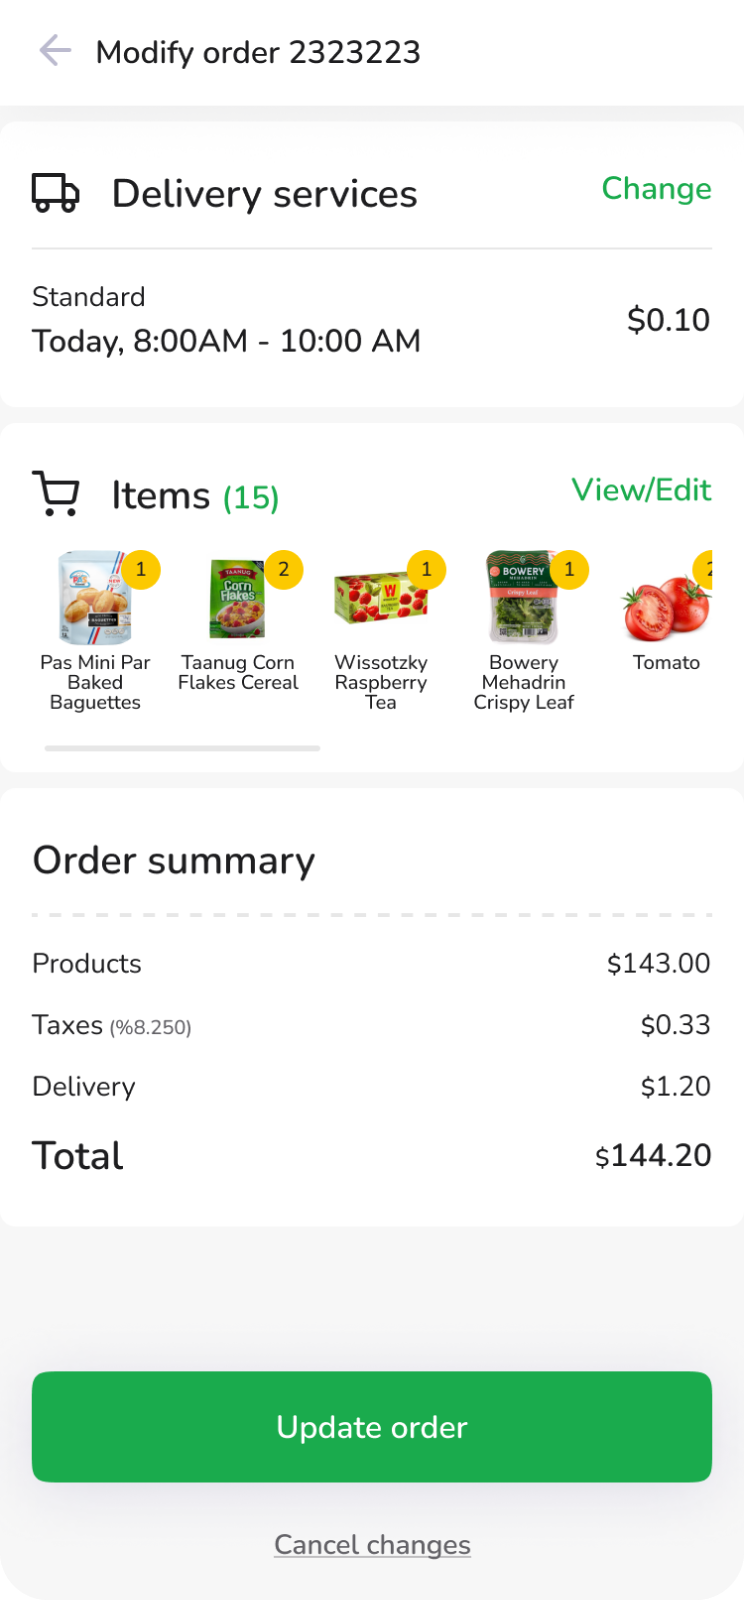Tap the quantity badge on Baguettes

141,570
